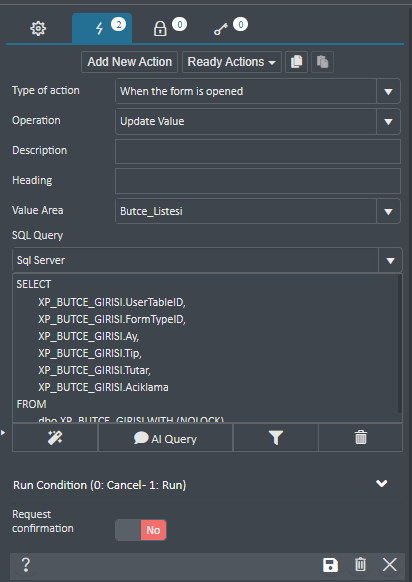Delete the action using the bottom bar trash icon
Viewport: 412px width, 582px height.
[x=360, y=565]
